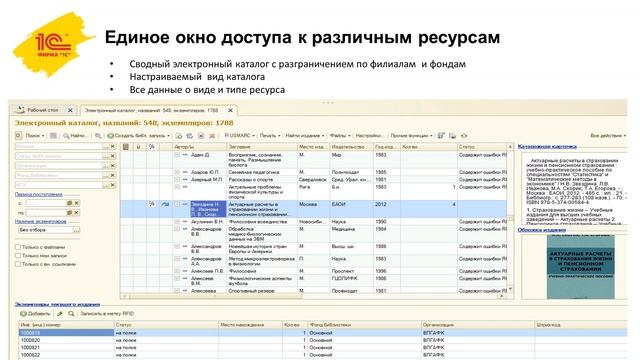Image resolution: width=640 pixels, height=360 pixels.
Task: Expand the Адам Д. row
Action: coord(177,155)
